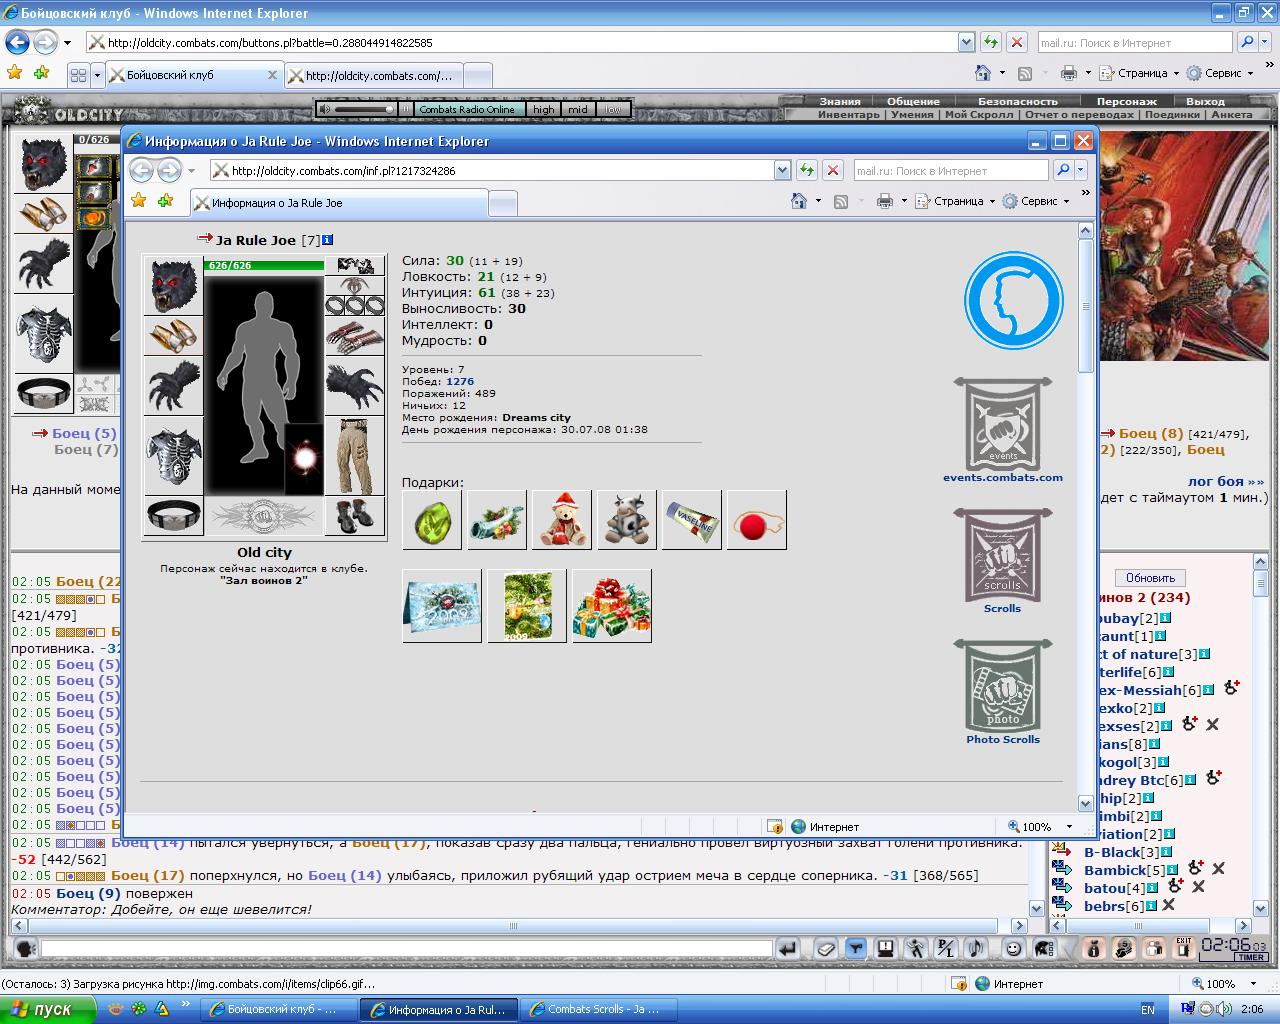Expand the main window address bar dropdown
Screen dimensions: 1280x1024
966,43
